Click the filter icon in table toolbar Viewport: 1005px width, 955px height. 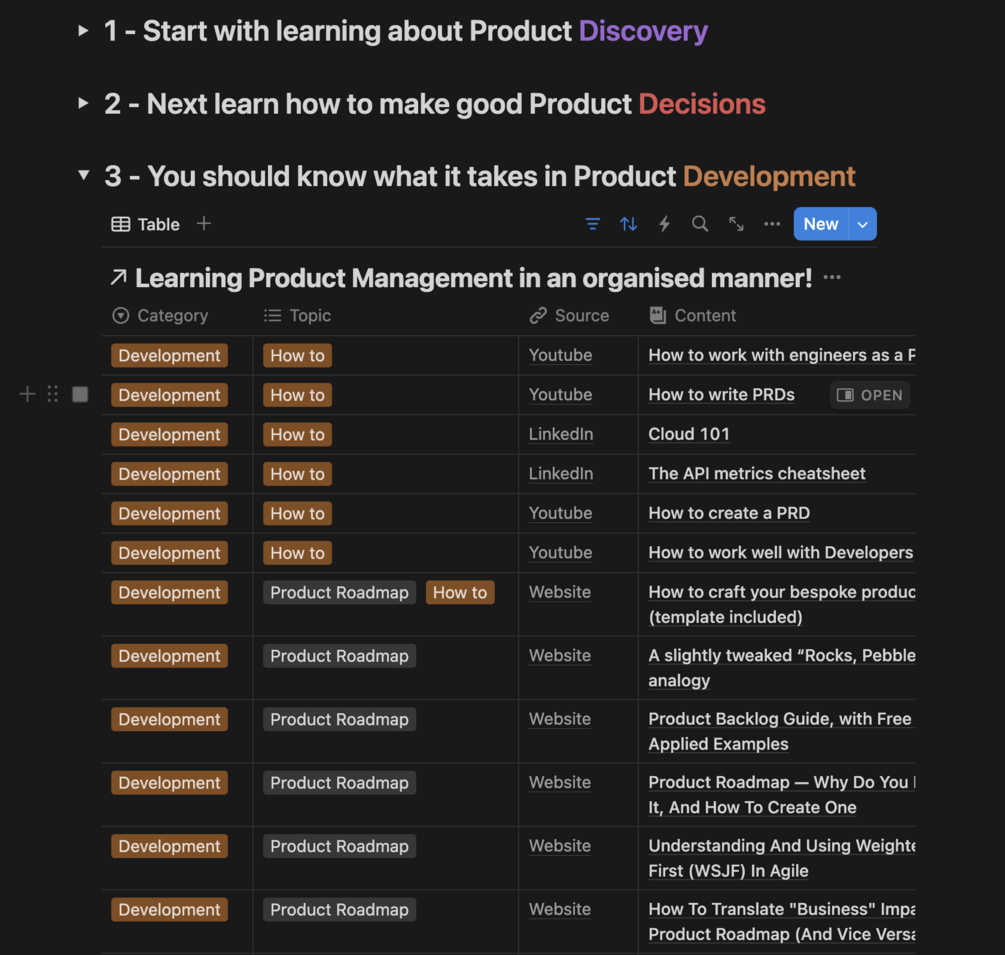[593, 224]
